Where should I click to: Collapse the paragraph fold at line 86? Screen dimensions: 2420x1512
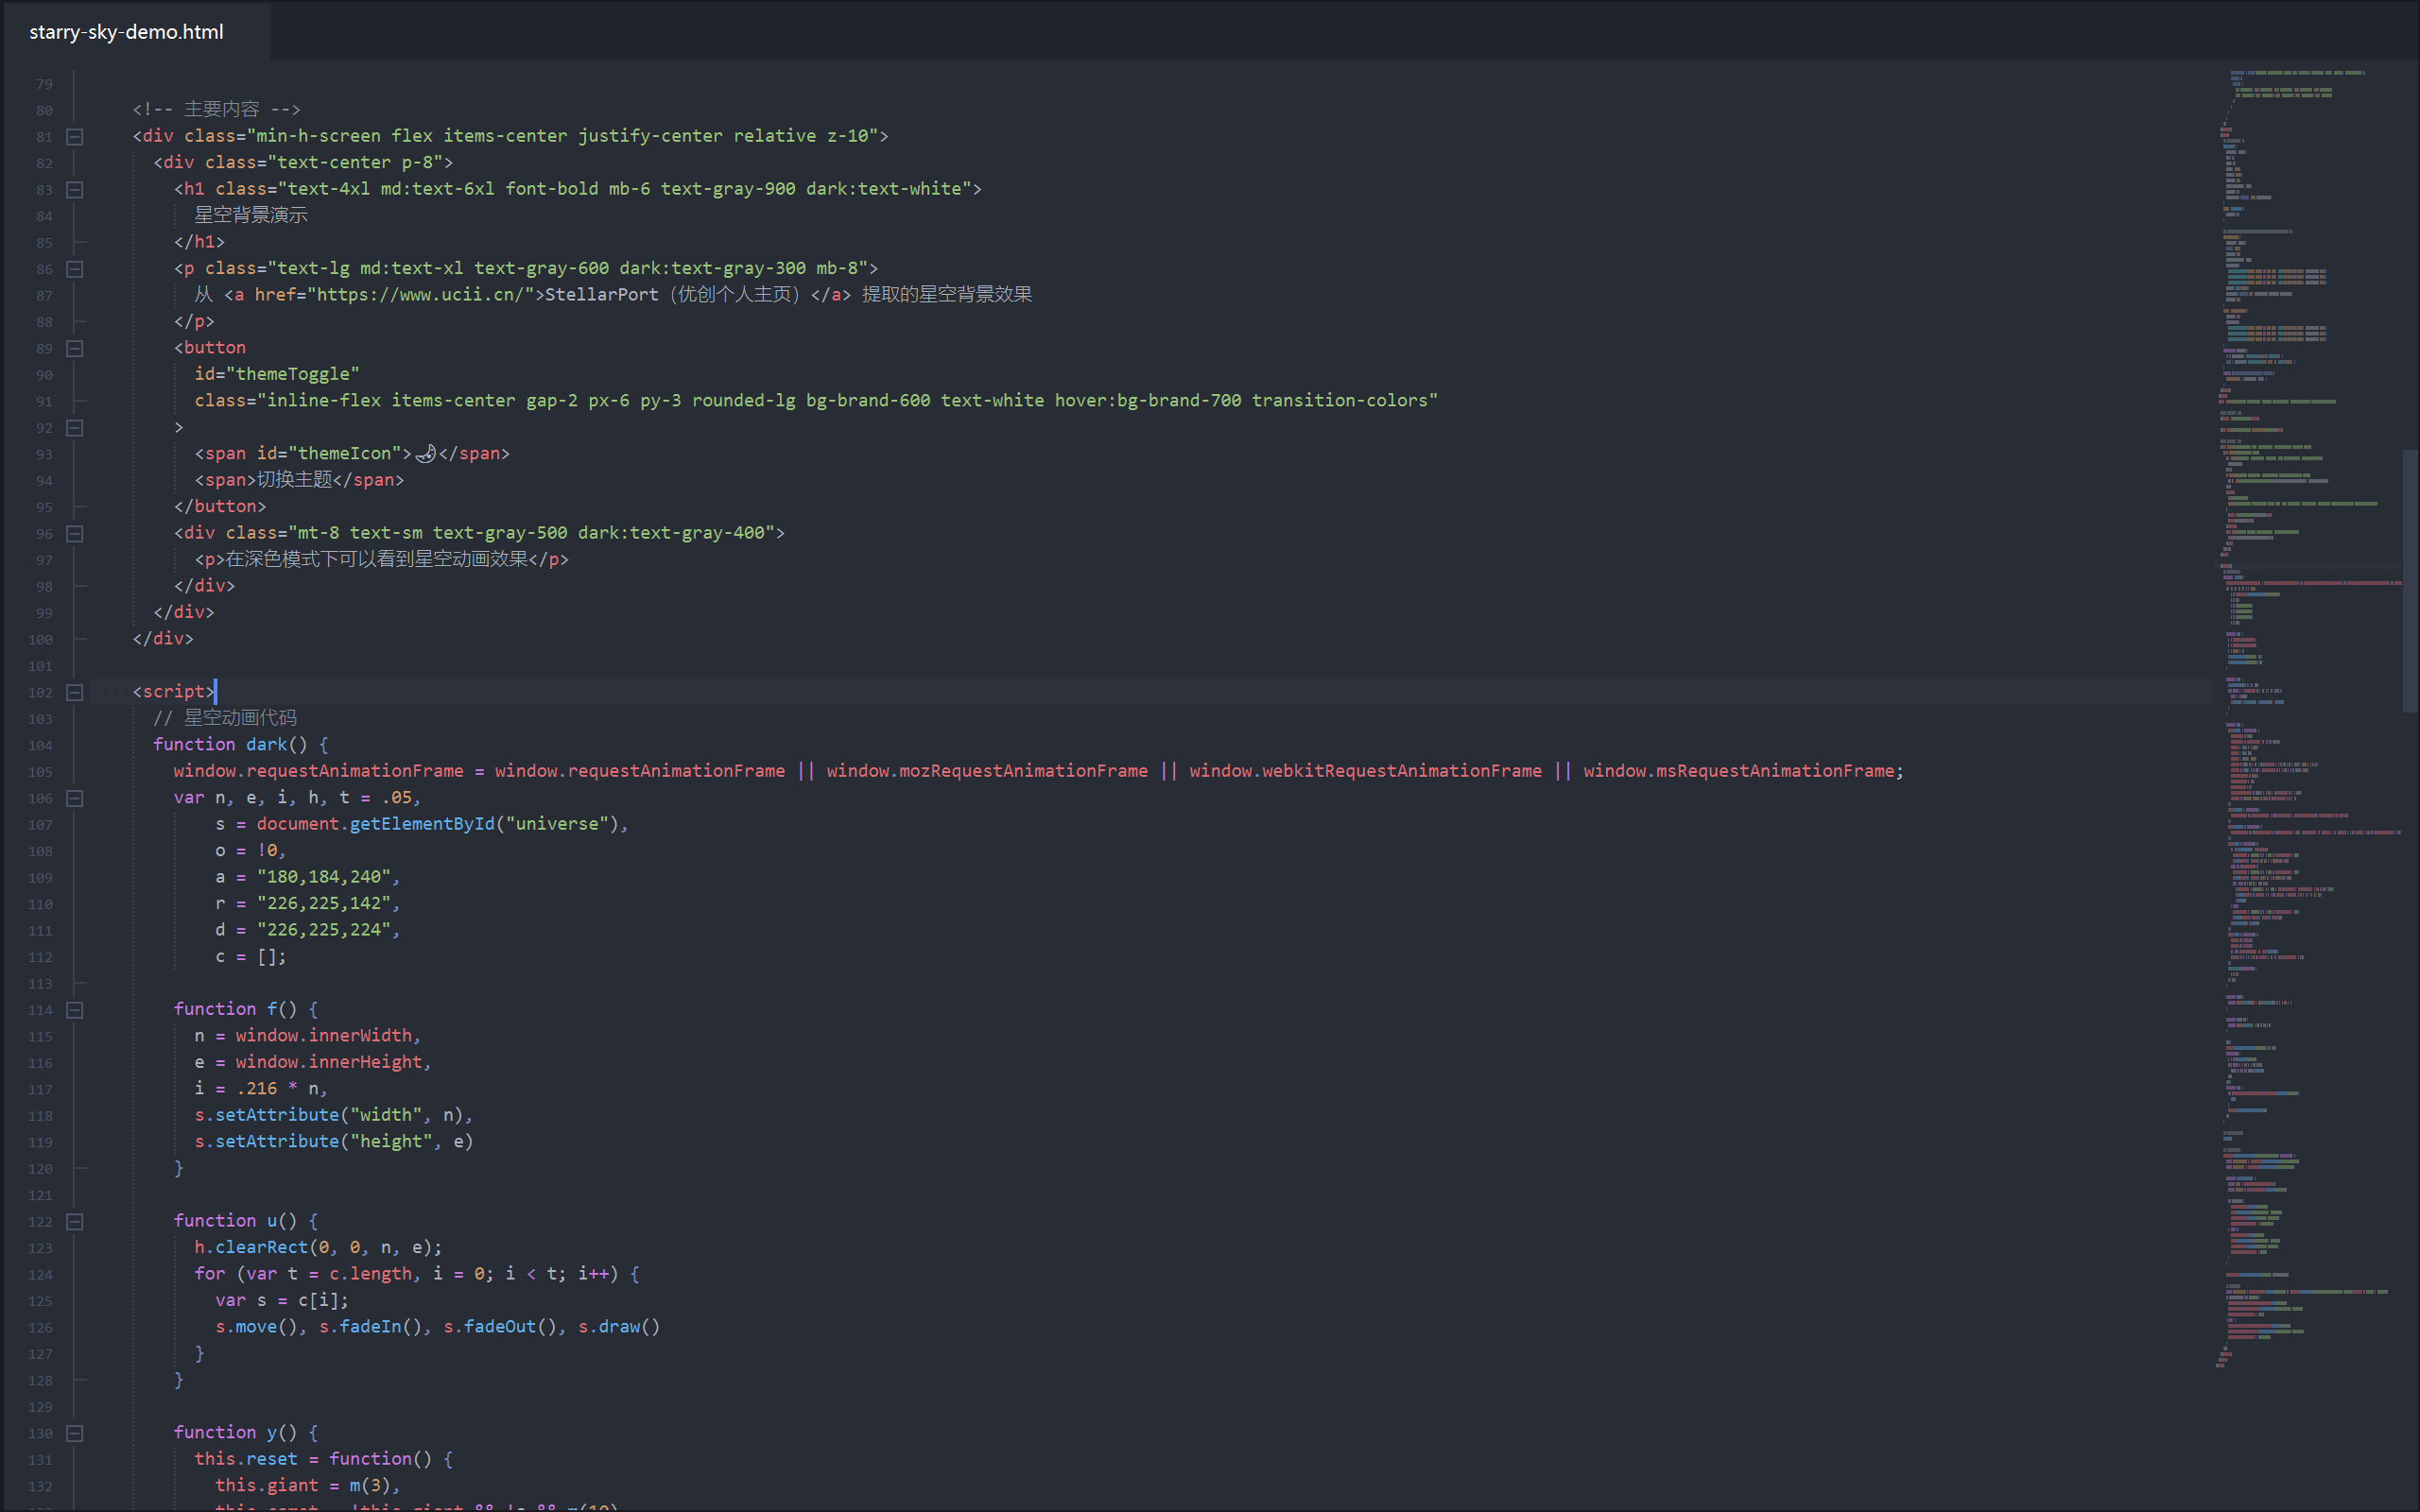(x=74, y=269)
